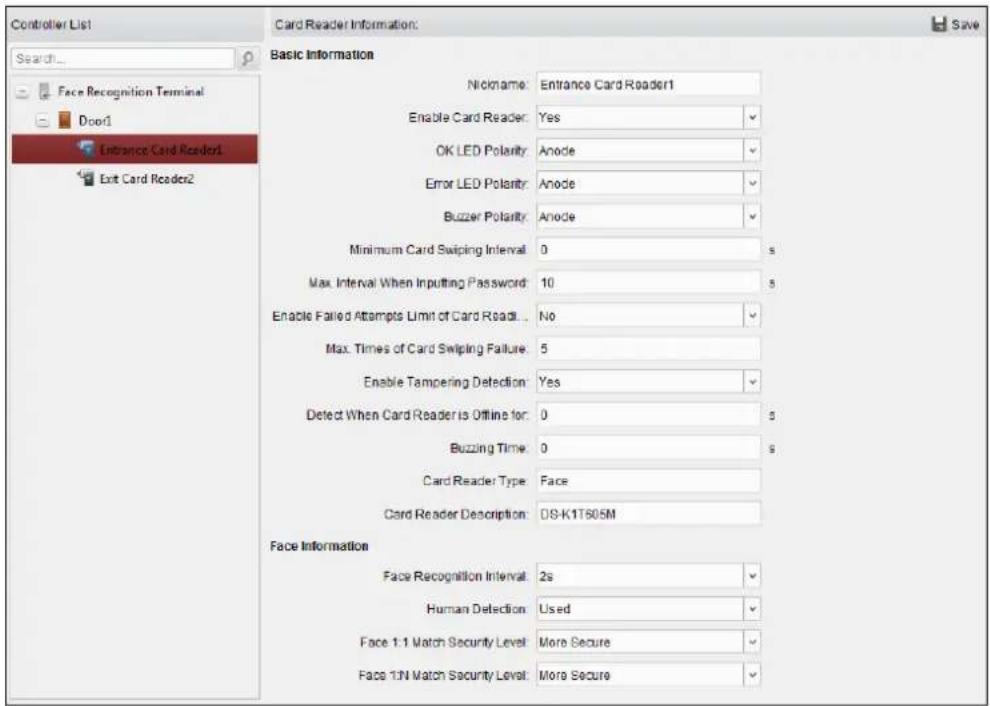Viewport: 990px width, 706px height.
Task: Open the Face Recognition Interval dropdown
Action: click(x=751, y=577)
